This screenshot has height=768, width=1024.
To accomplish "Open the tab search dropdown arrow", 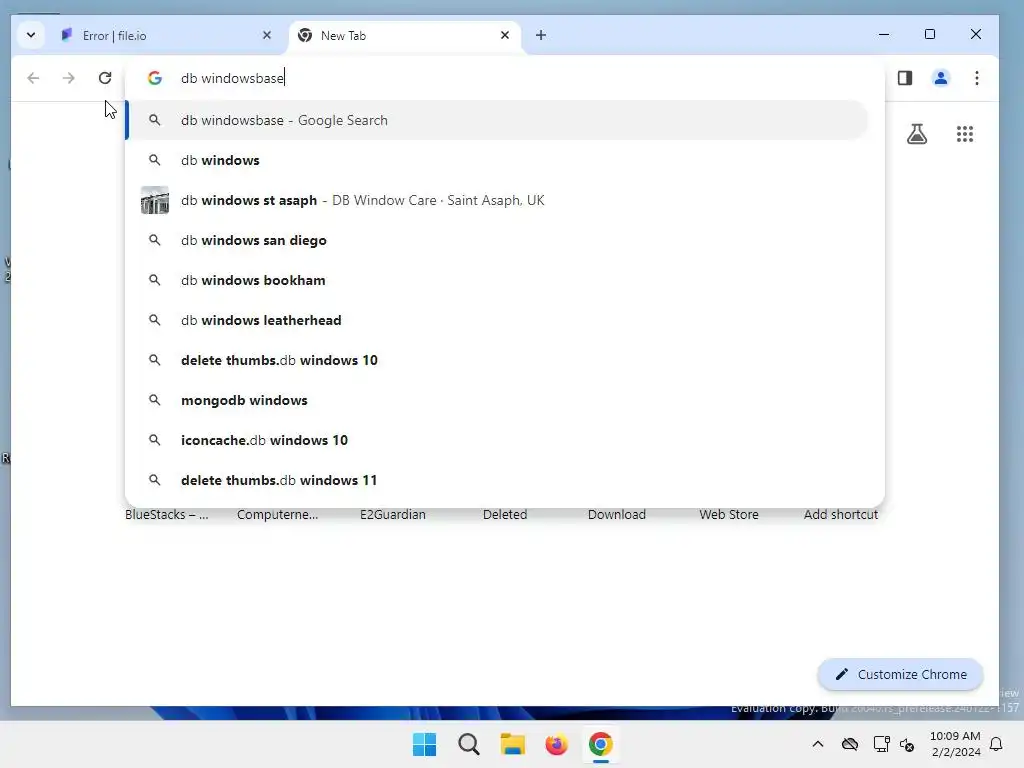I will (31, 35).
